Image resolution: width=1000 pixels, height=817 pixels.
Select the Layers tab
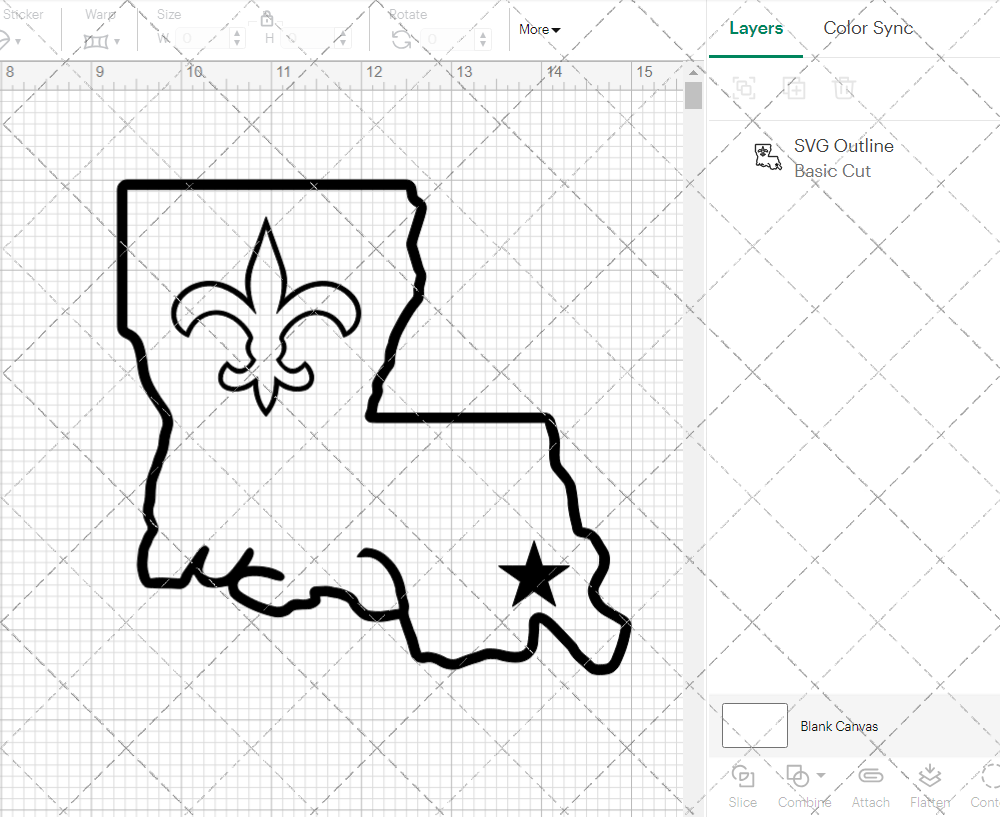click(x=756, y=28)
